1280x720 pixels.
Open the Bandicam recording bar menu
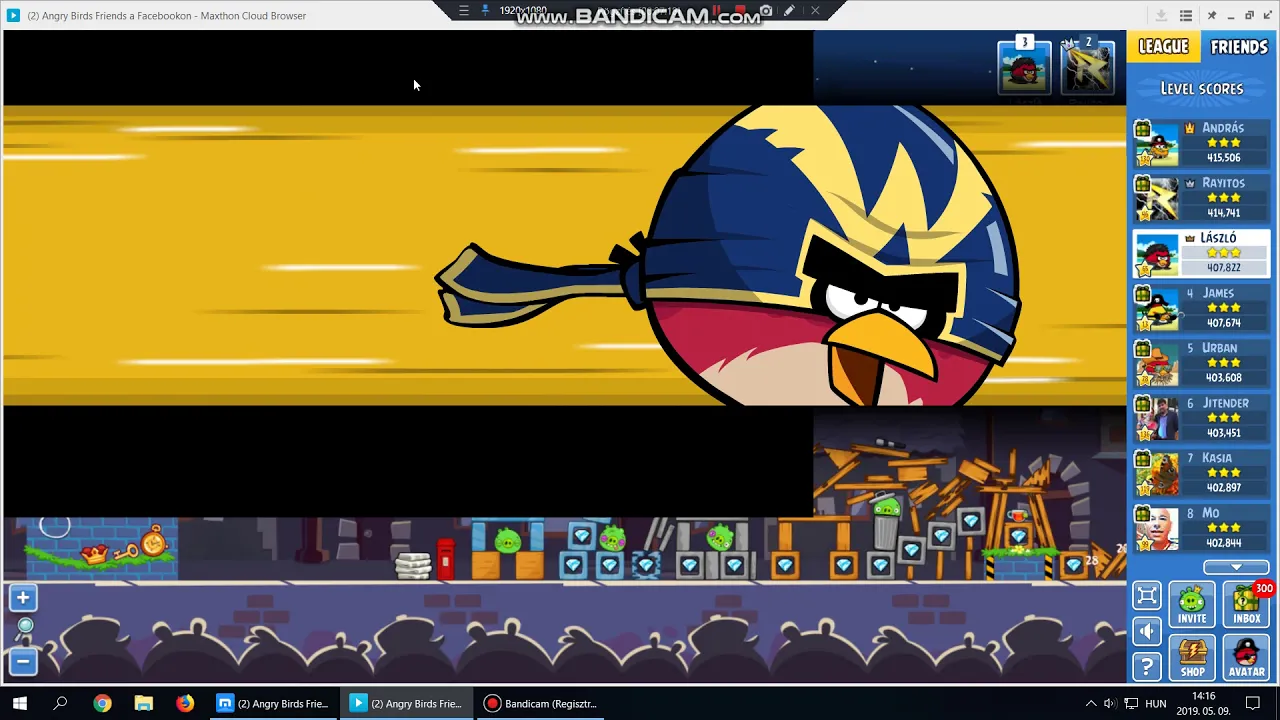pyautogui.click(x=463, y=11)
